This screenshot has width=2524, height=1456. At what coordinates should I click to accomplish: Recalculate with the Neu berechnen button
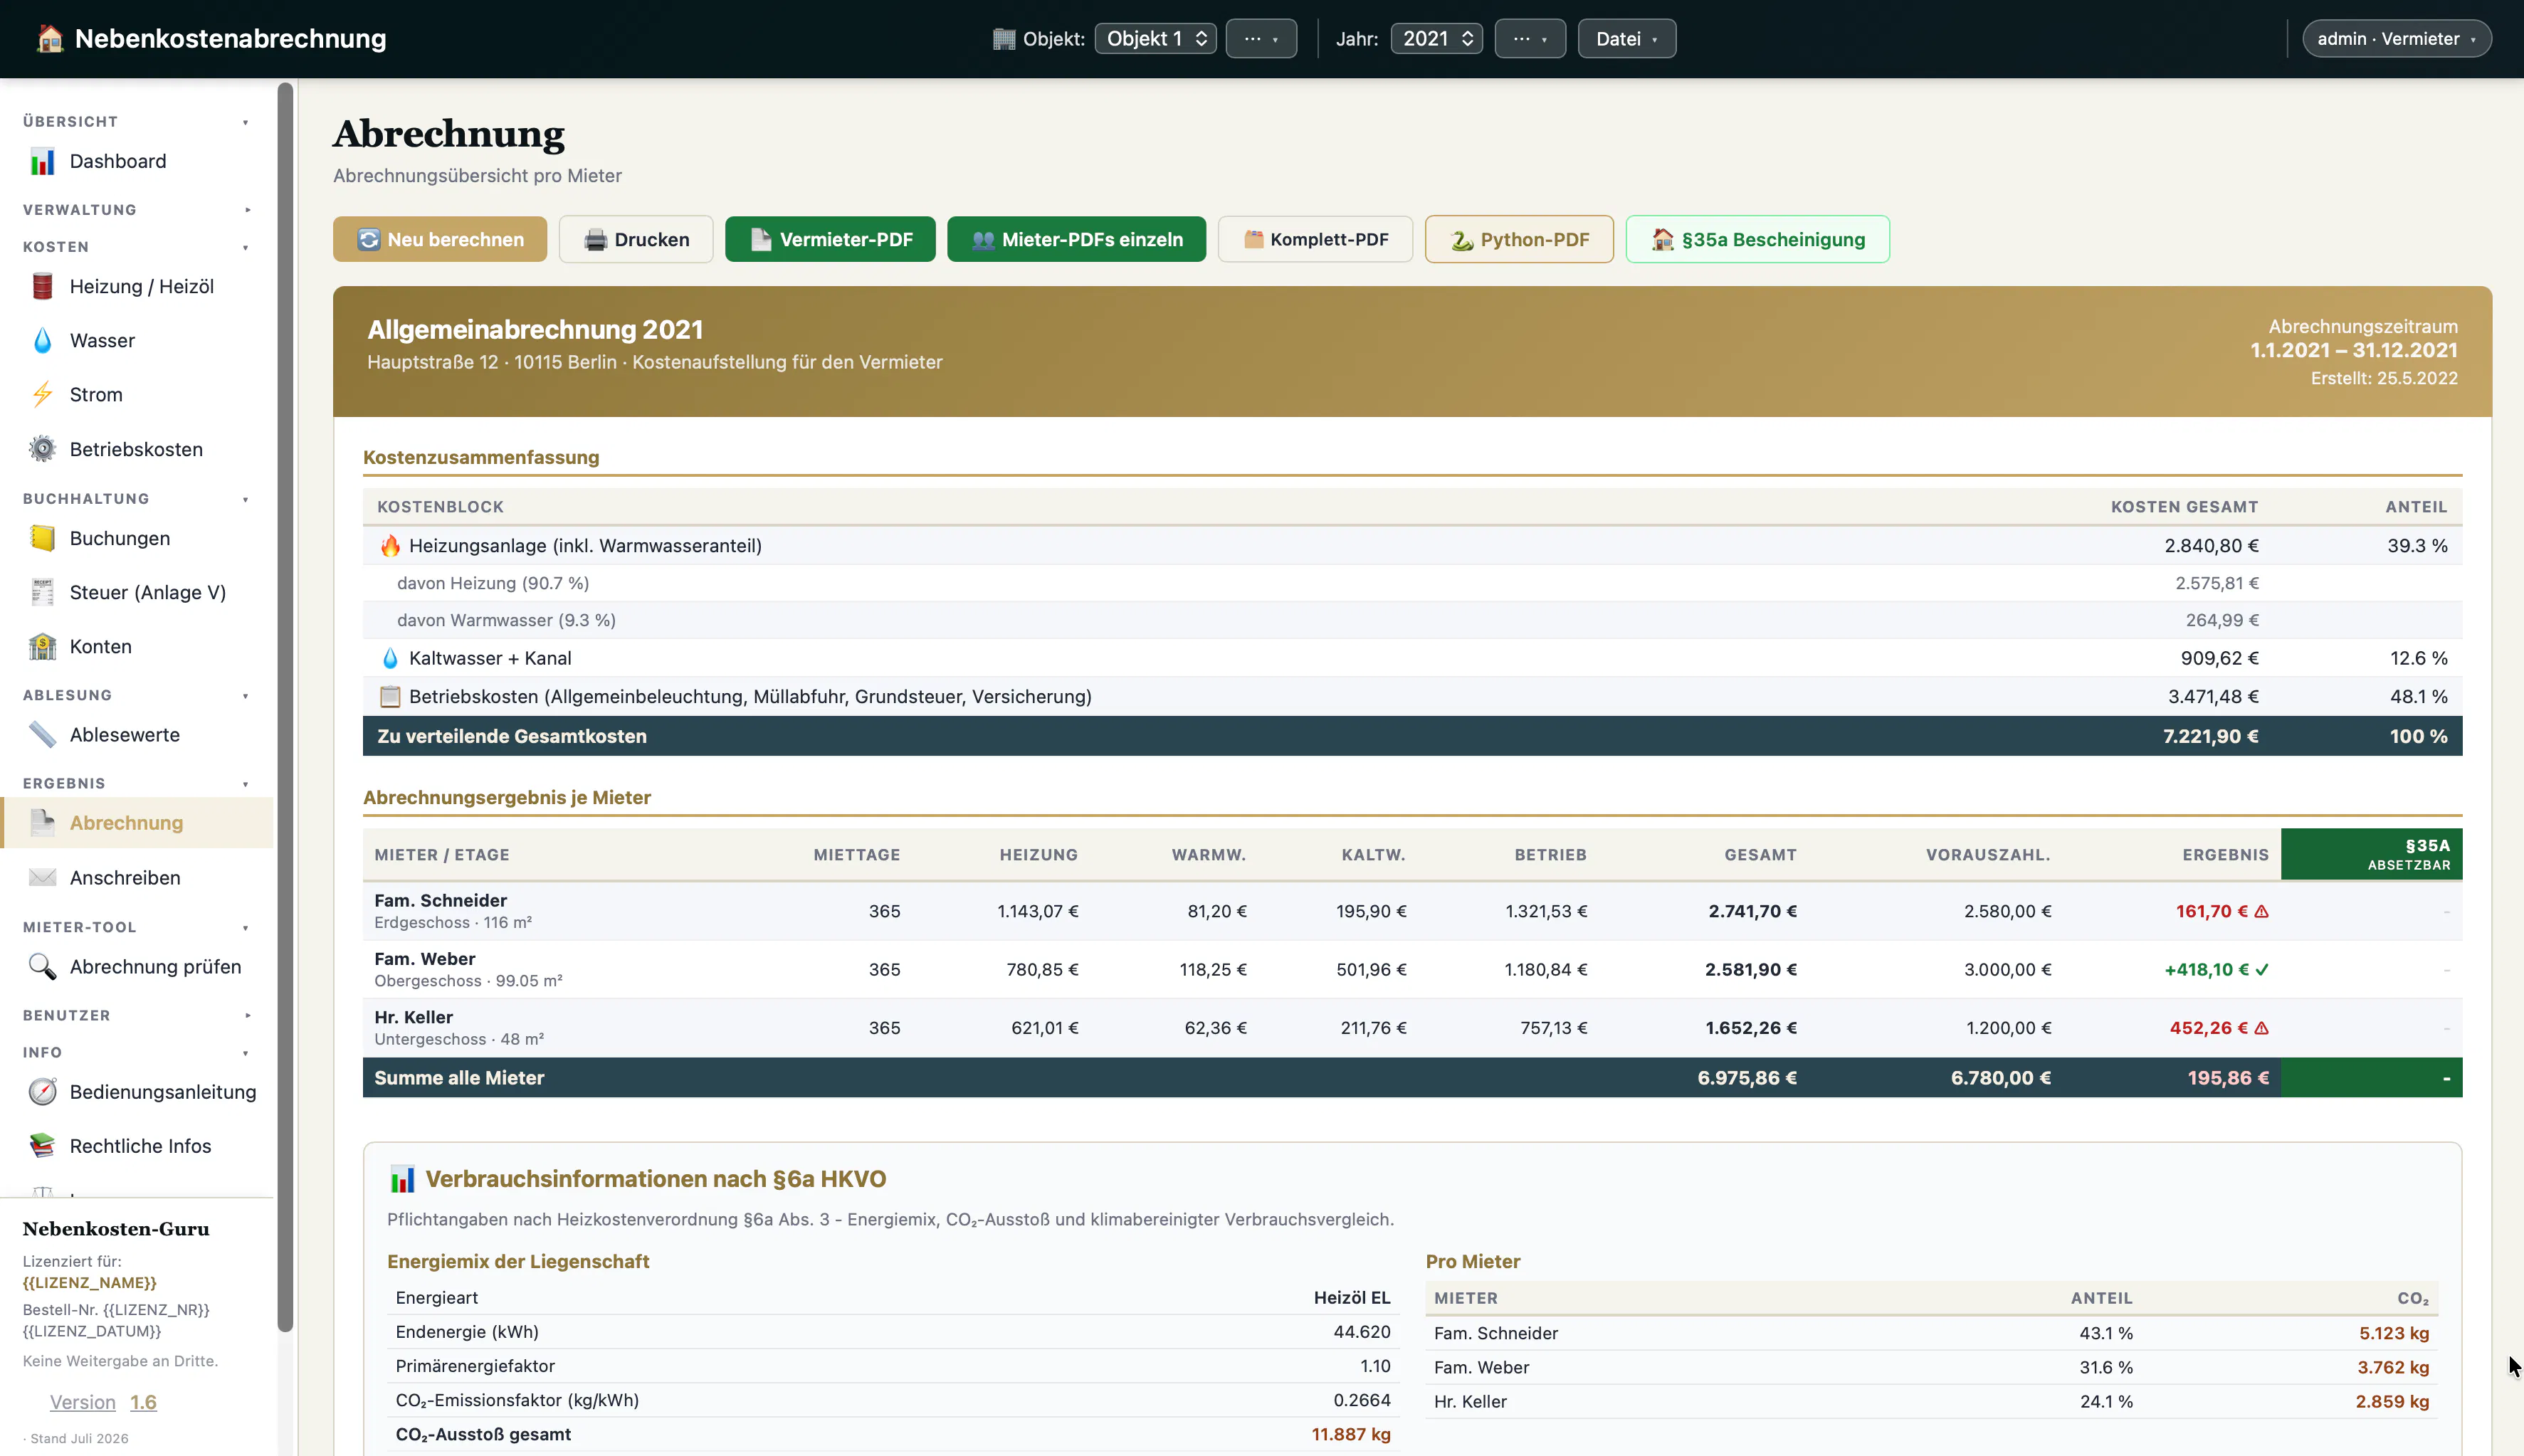[440, 240]
